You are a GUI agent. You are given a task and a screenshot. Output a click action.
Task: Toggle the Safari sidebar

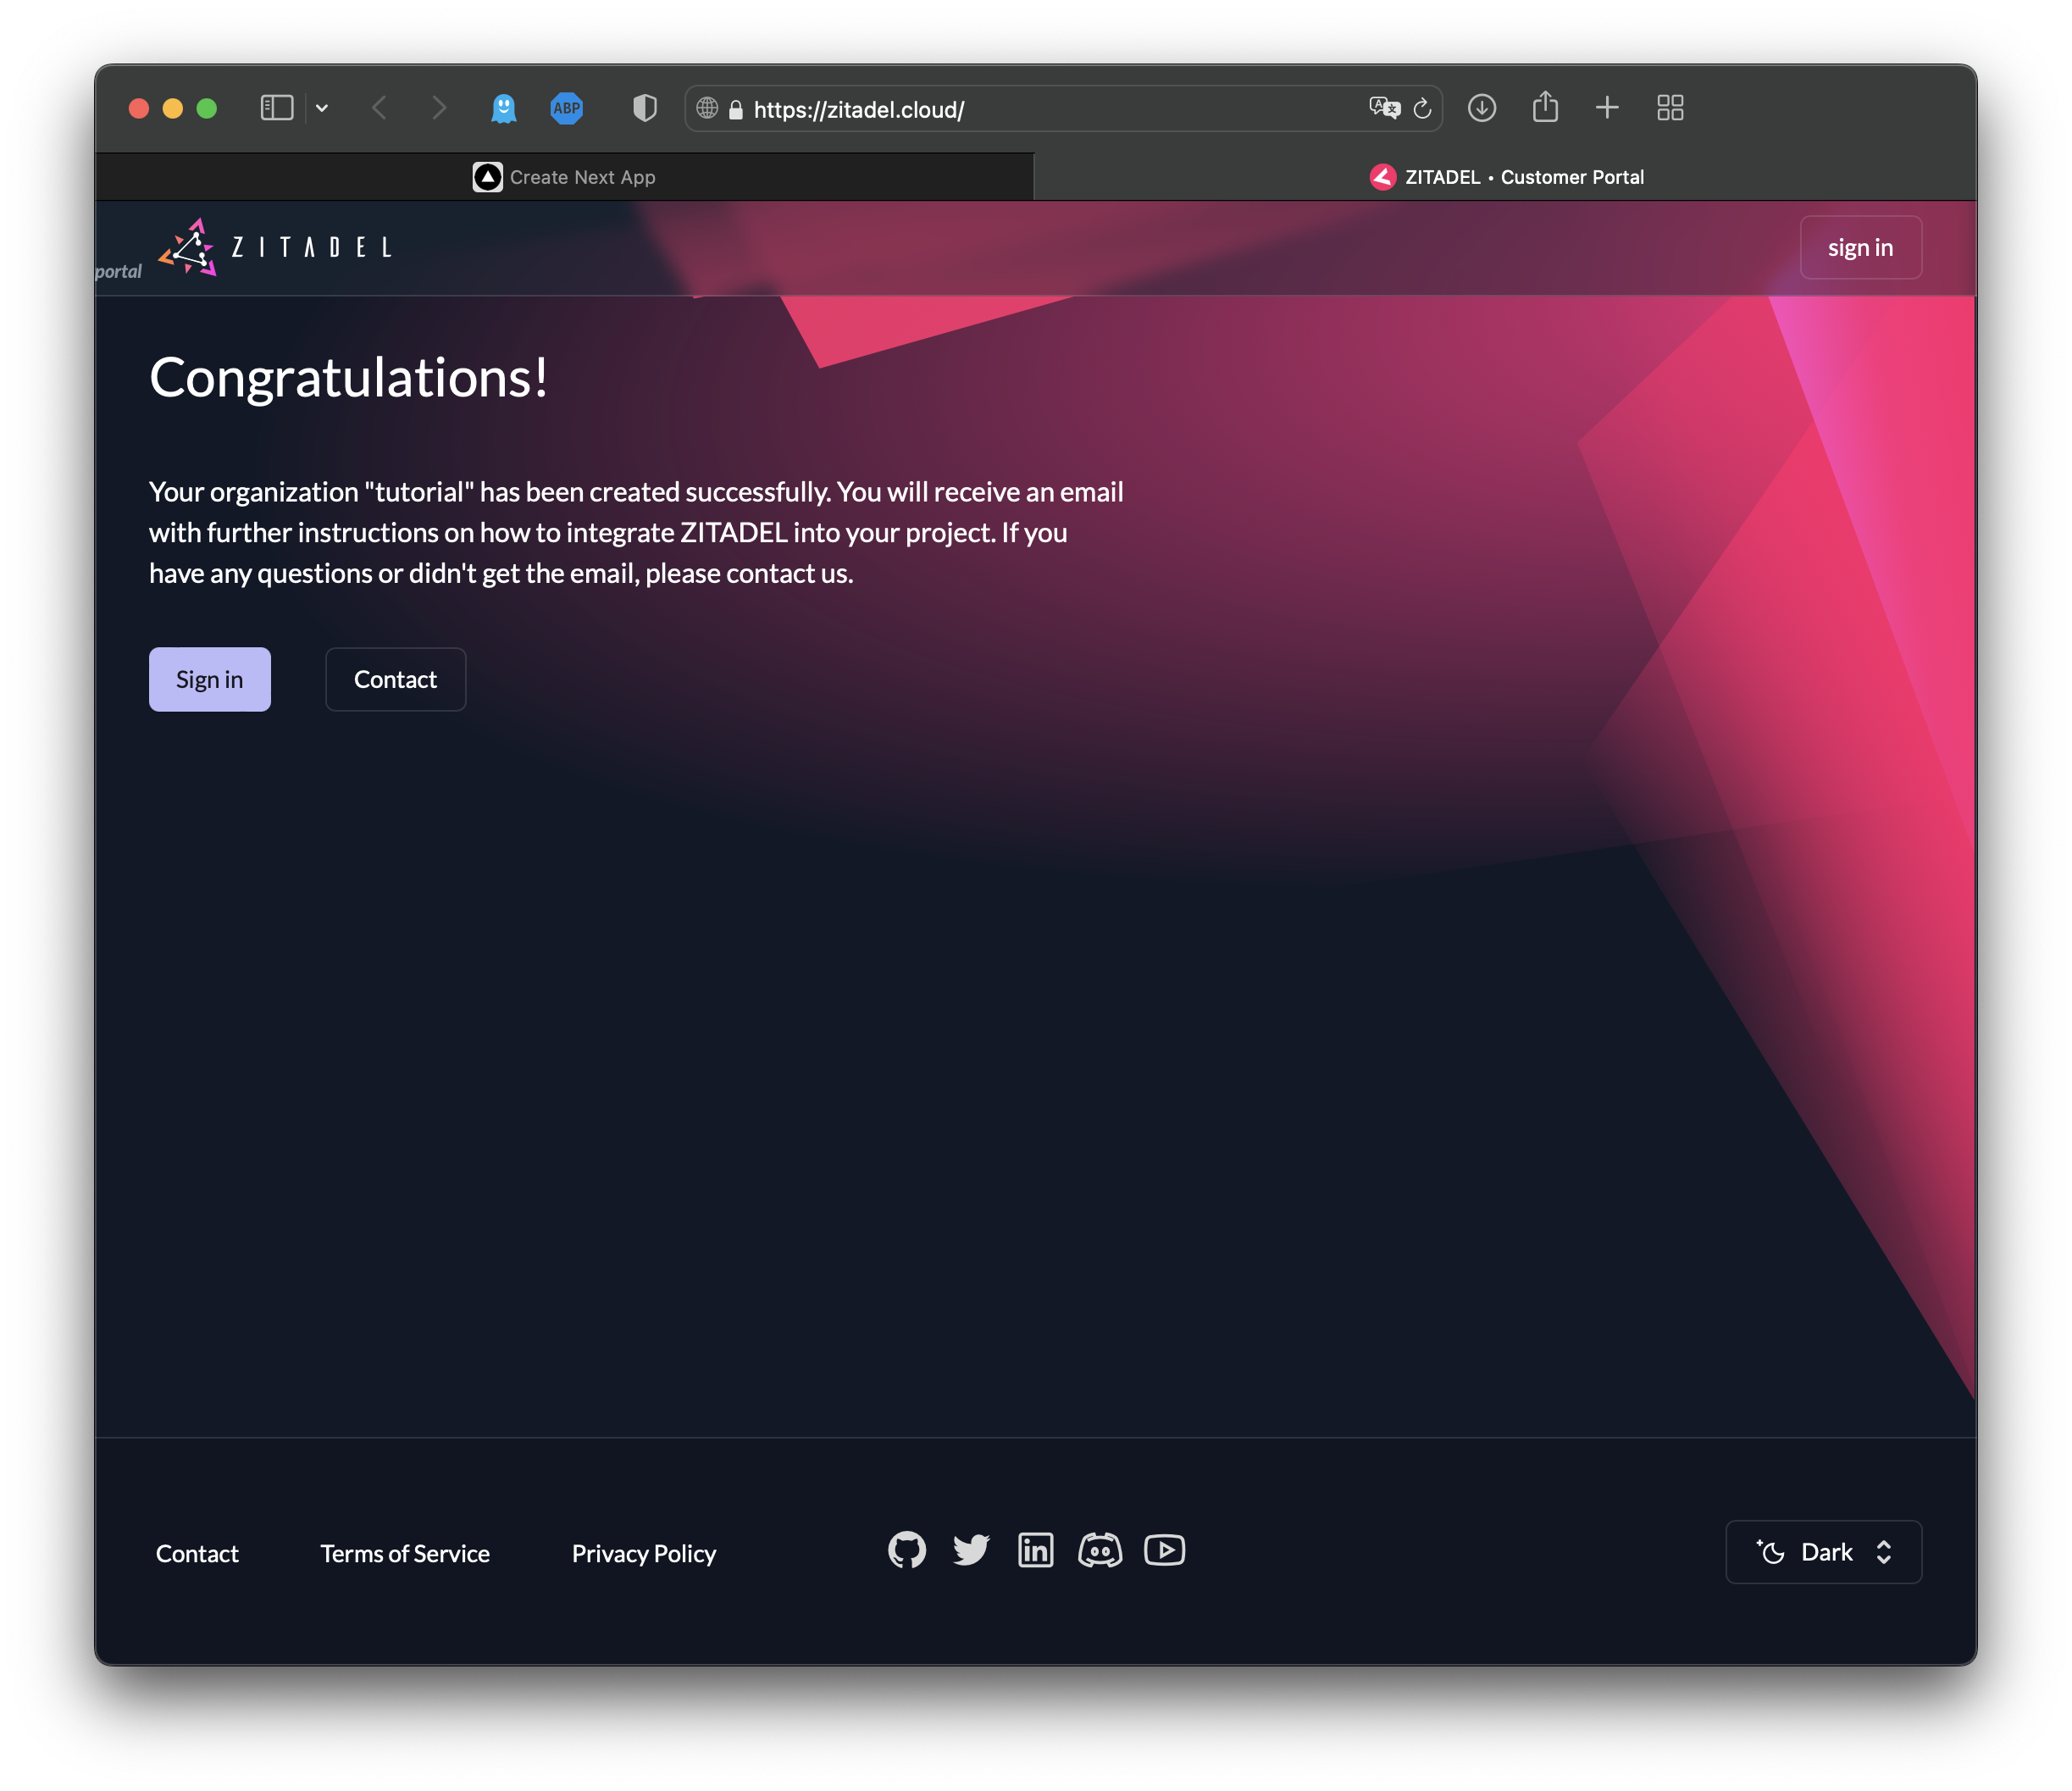click(x=276, y=108)
